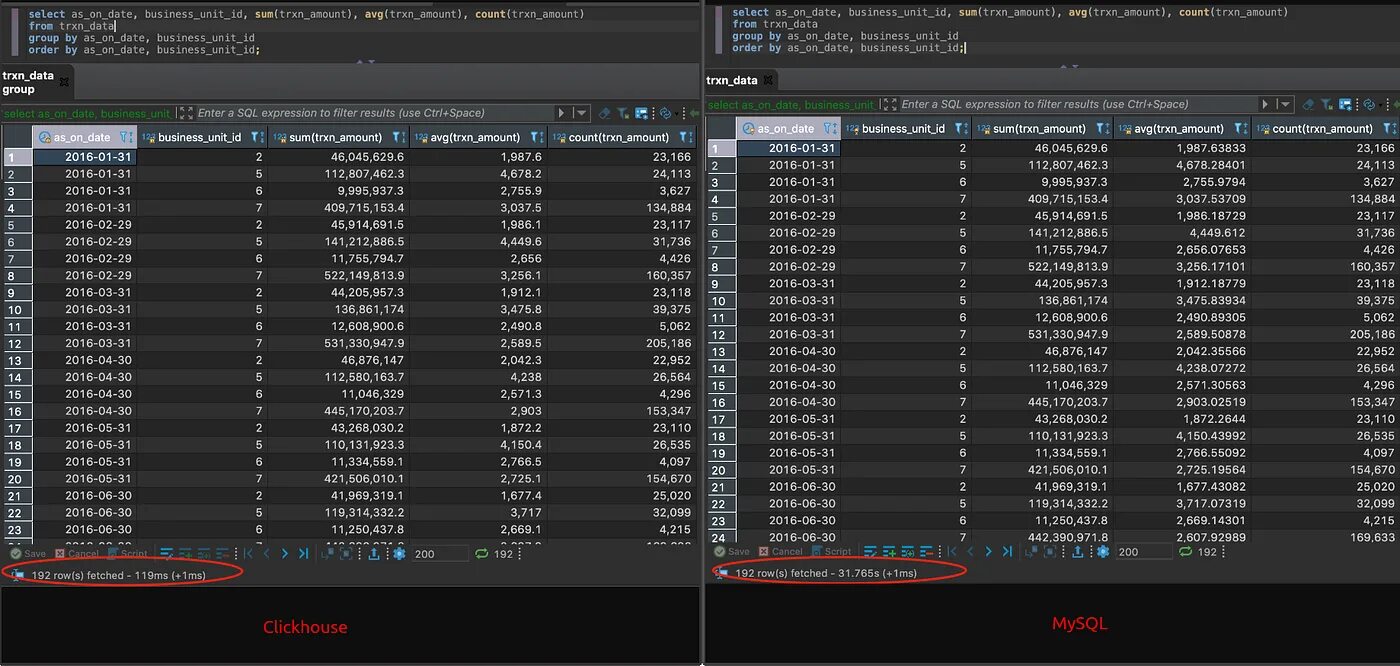Click Save in the MySQL results toolbar
Viewport: 1400px width, 666px height.
732,551
